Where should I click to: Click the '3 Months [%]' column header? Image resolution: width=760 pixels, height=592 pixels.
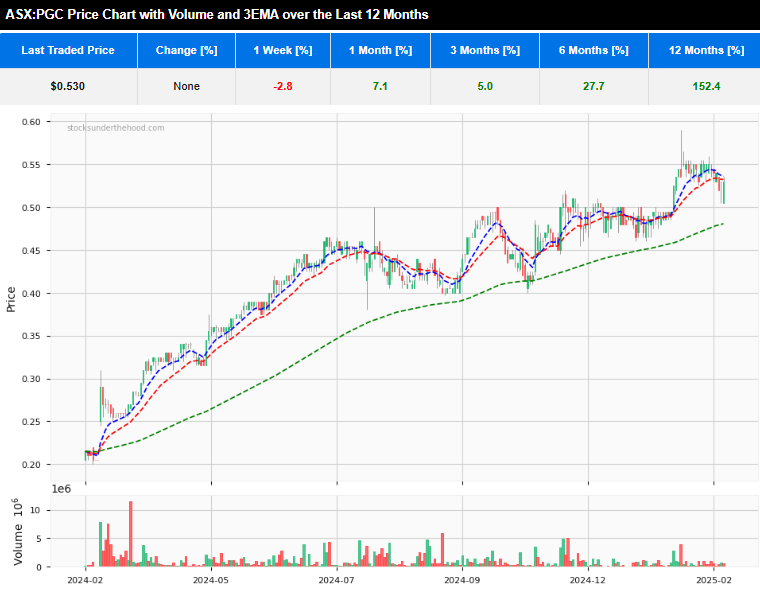point(485,50)
